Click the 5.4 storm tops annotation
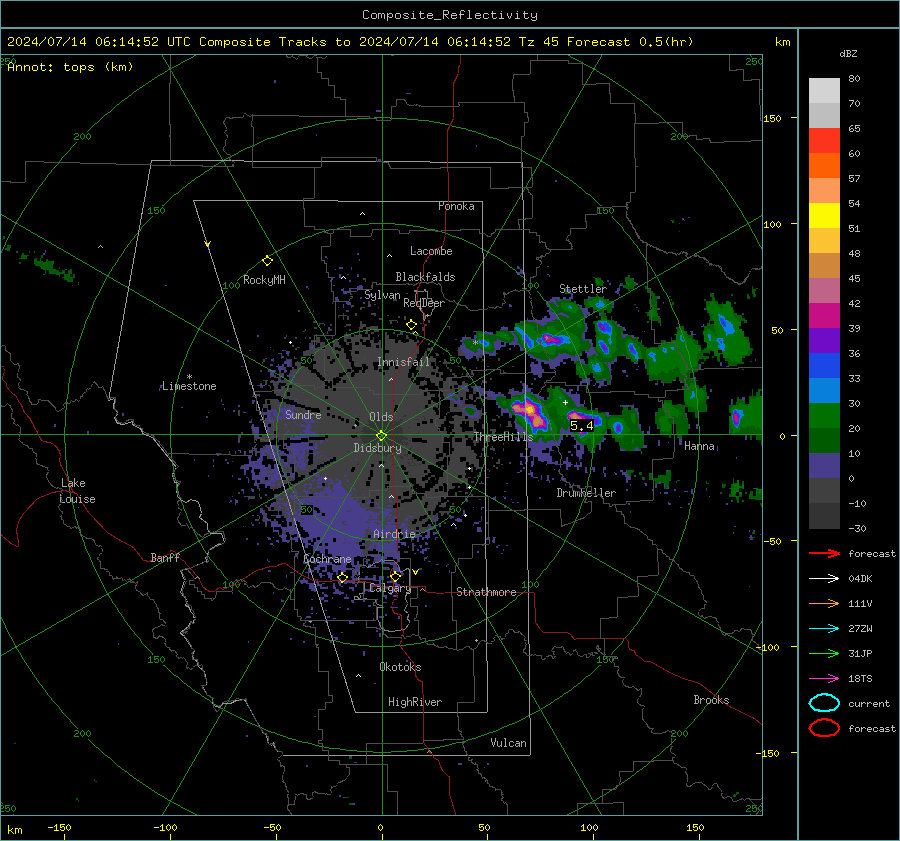The width and height of the screenshot is (900, 841). [581, 426]
